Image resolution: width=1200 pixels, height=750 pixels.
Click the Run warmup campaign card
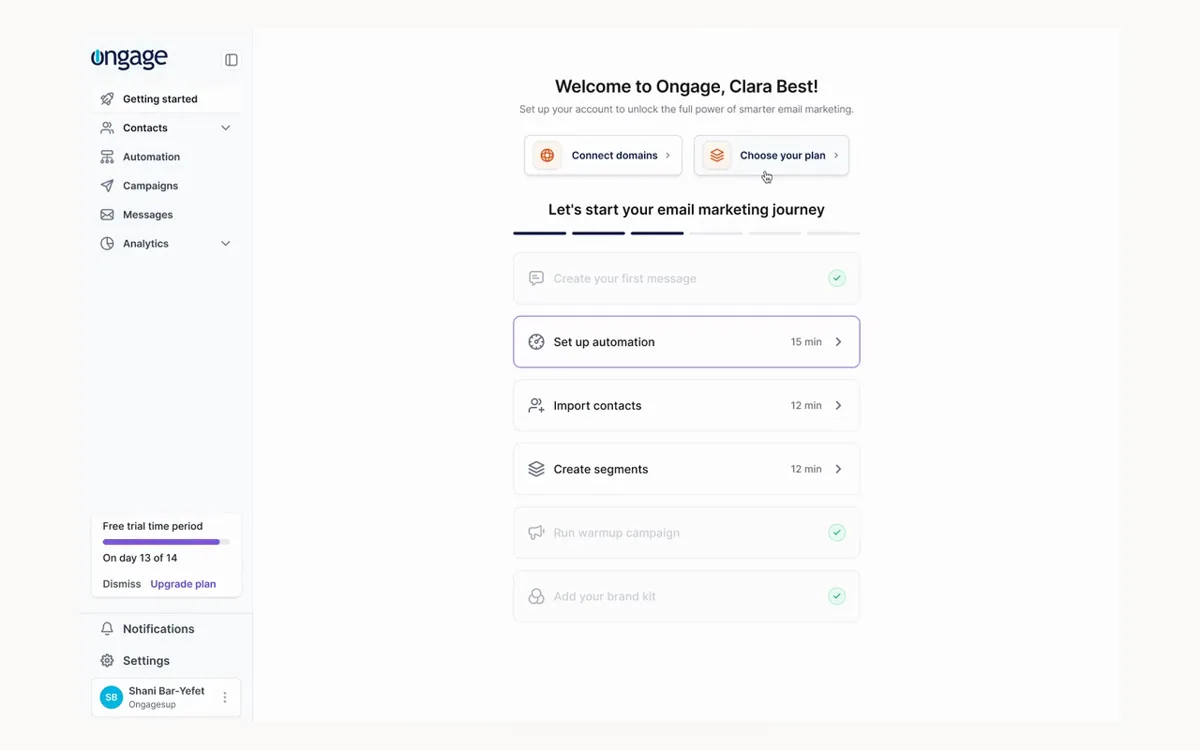coord(686,533)
